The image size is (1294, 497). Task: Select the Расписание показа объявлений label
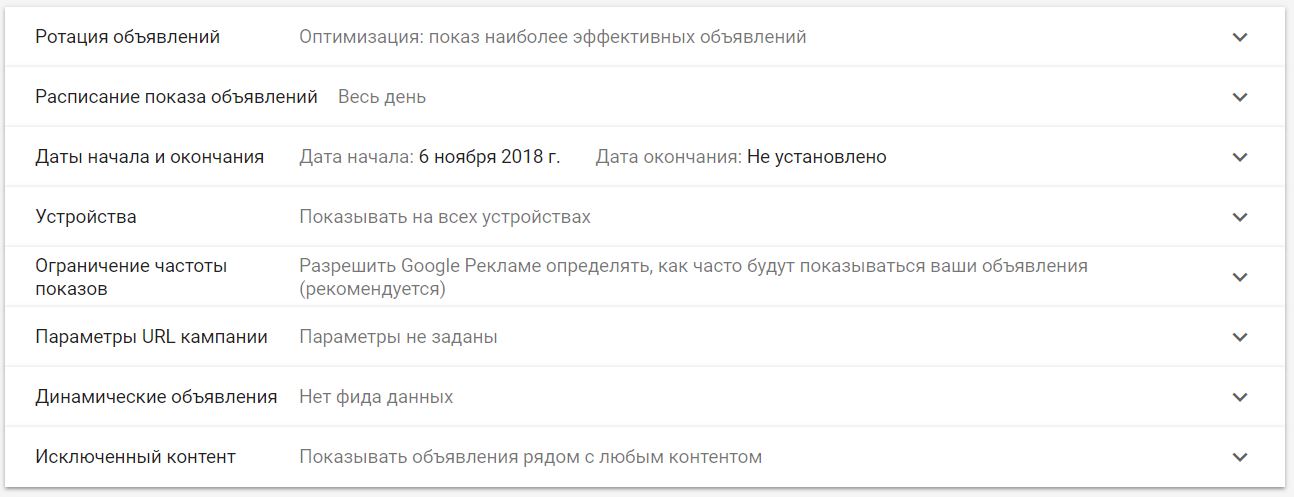coord(177,97)
